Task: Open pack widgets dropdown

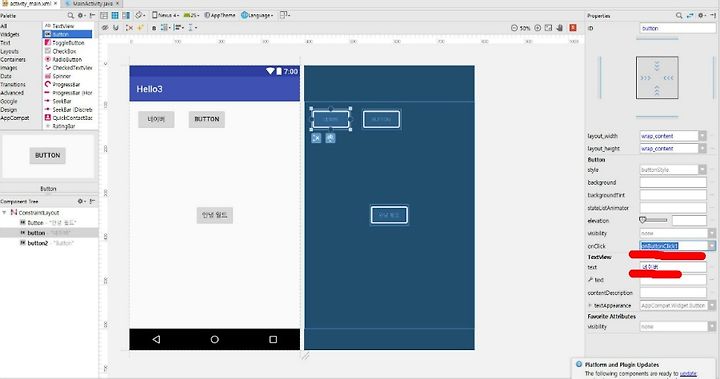Action: pyautogui.click(x=165, y=28)
